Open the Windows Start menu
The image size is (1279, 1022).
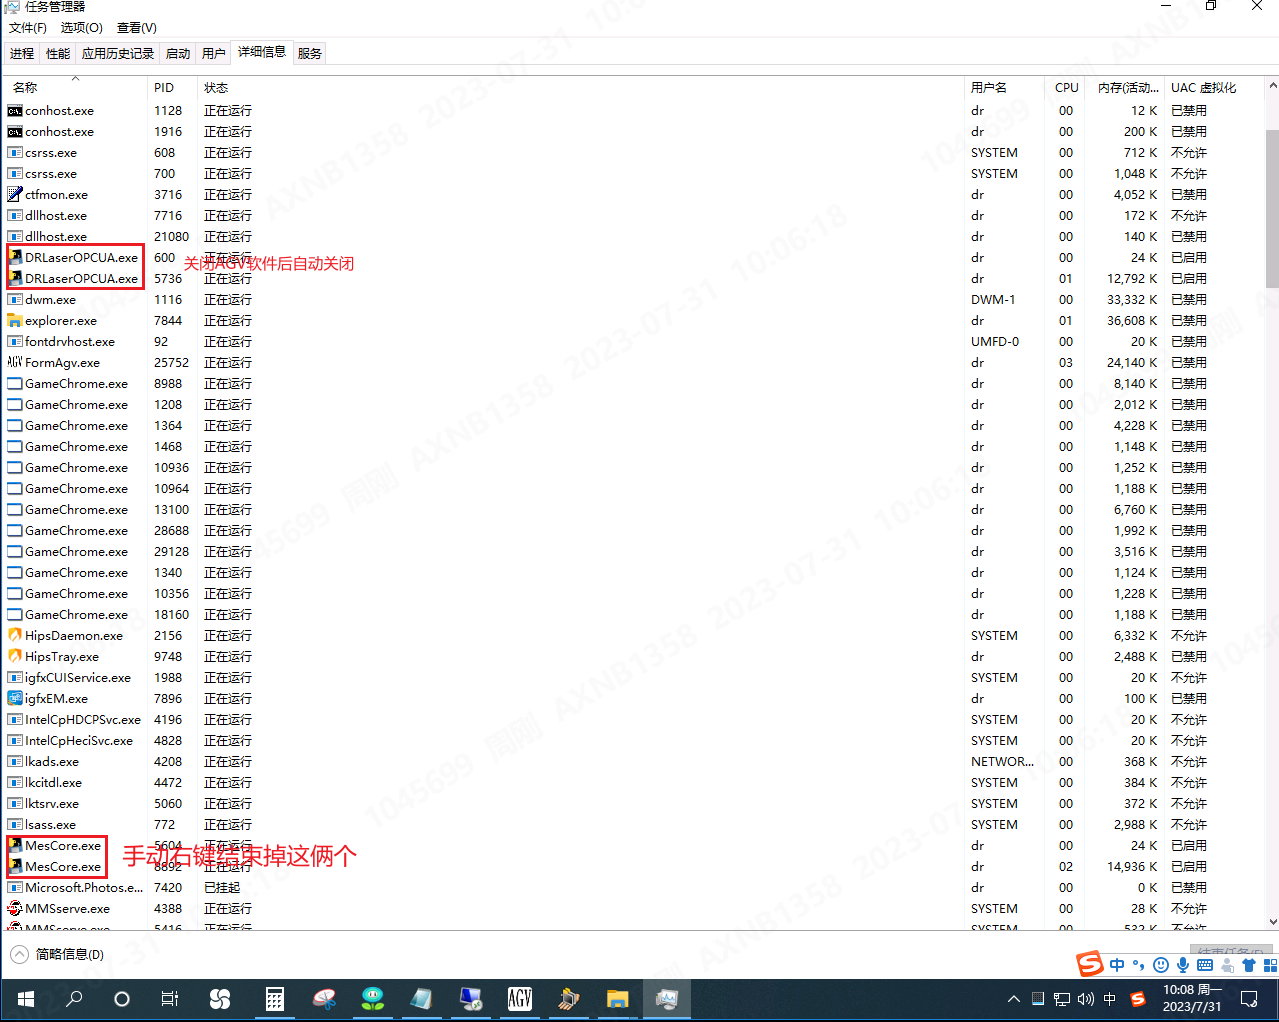tap(26, 999)
